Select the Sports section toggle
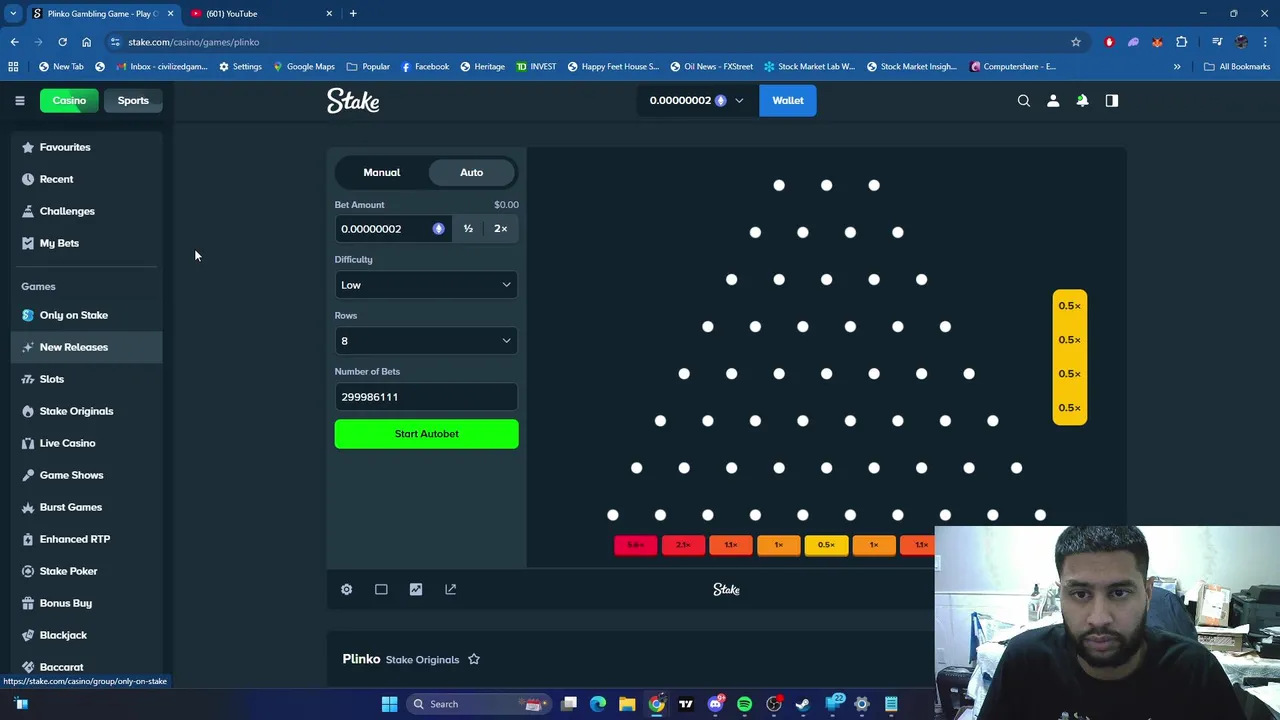1280x720 pixels. (133, 100)
